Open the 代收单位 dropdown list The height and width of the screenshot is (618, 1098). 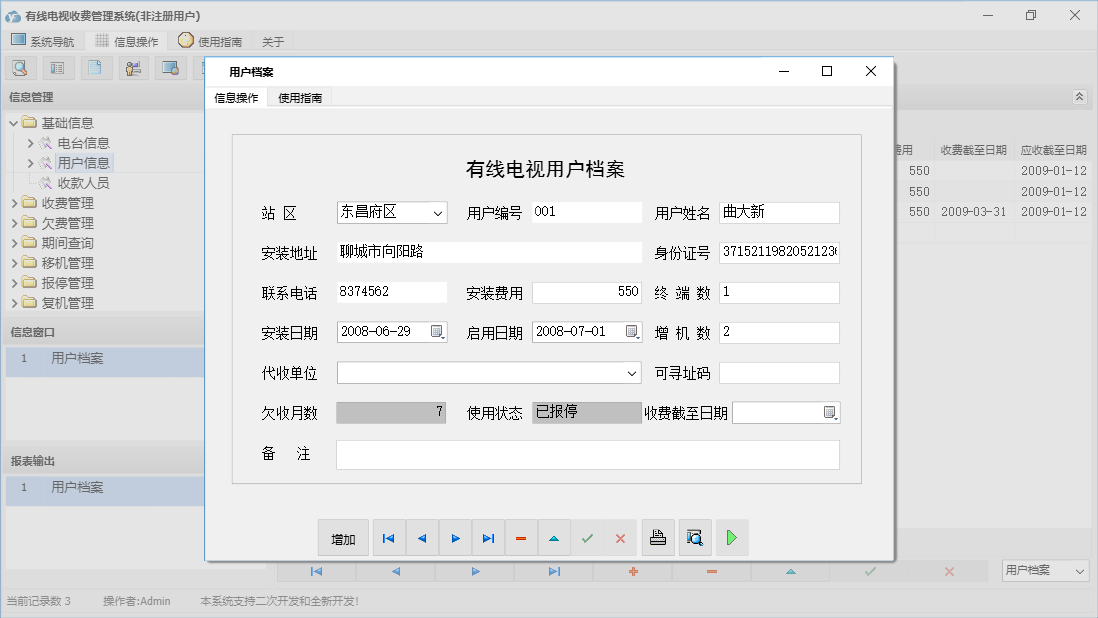630,372
